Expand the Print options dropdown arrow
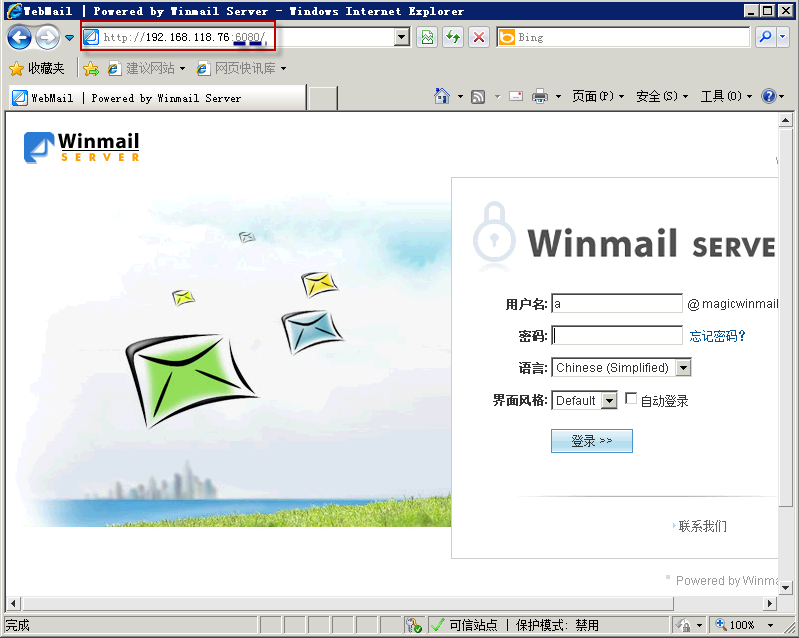799x638 pixels. tap(558, 96)
